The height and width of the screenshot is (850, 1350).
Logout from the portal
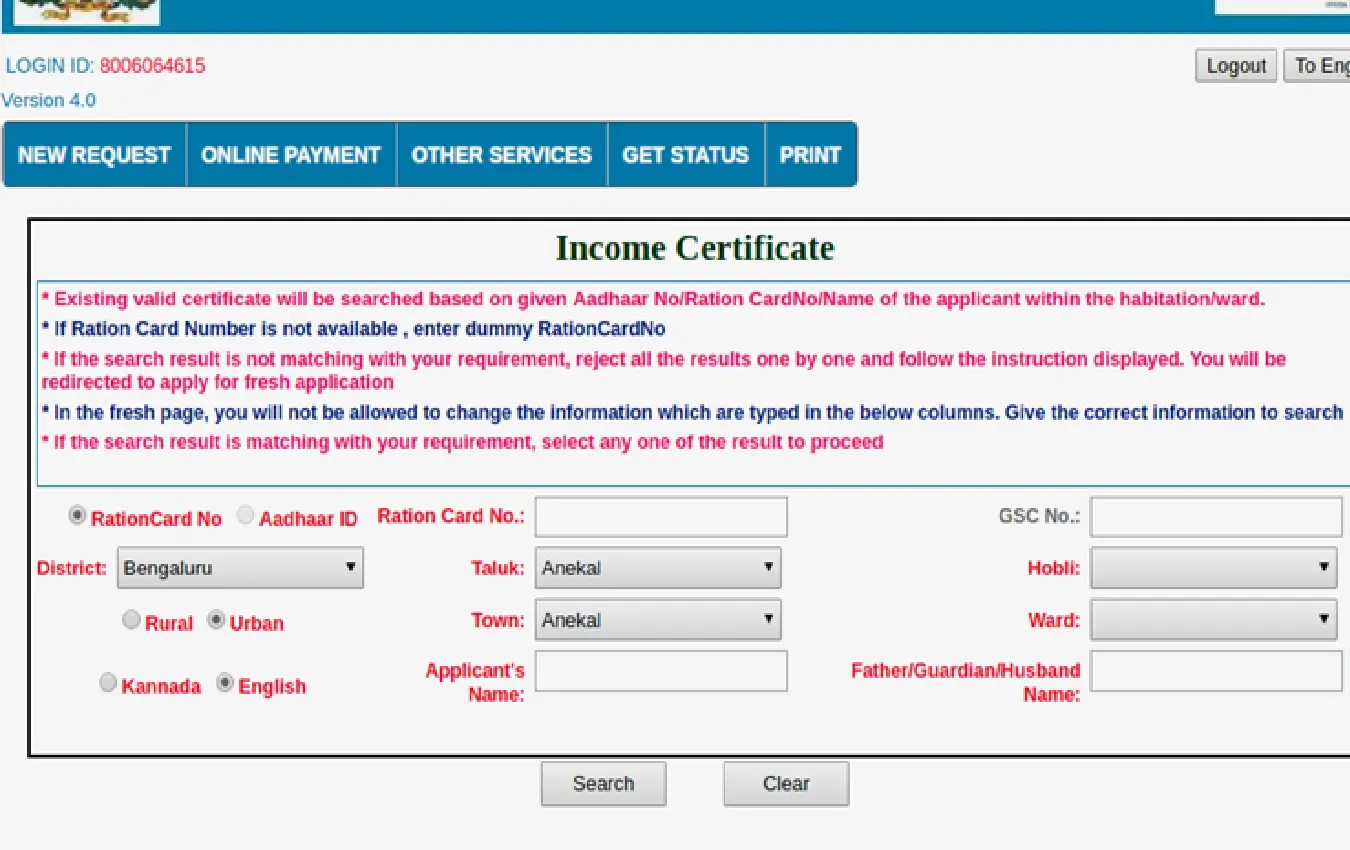1236,65
